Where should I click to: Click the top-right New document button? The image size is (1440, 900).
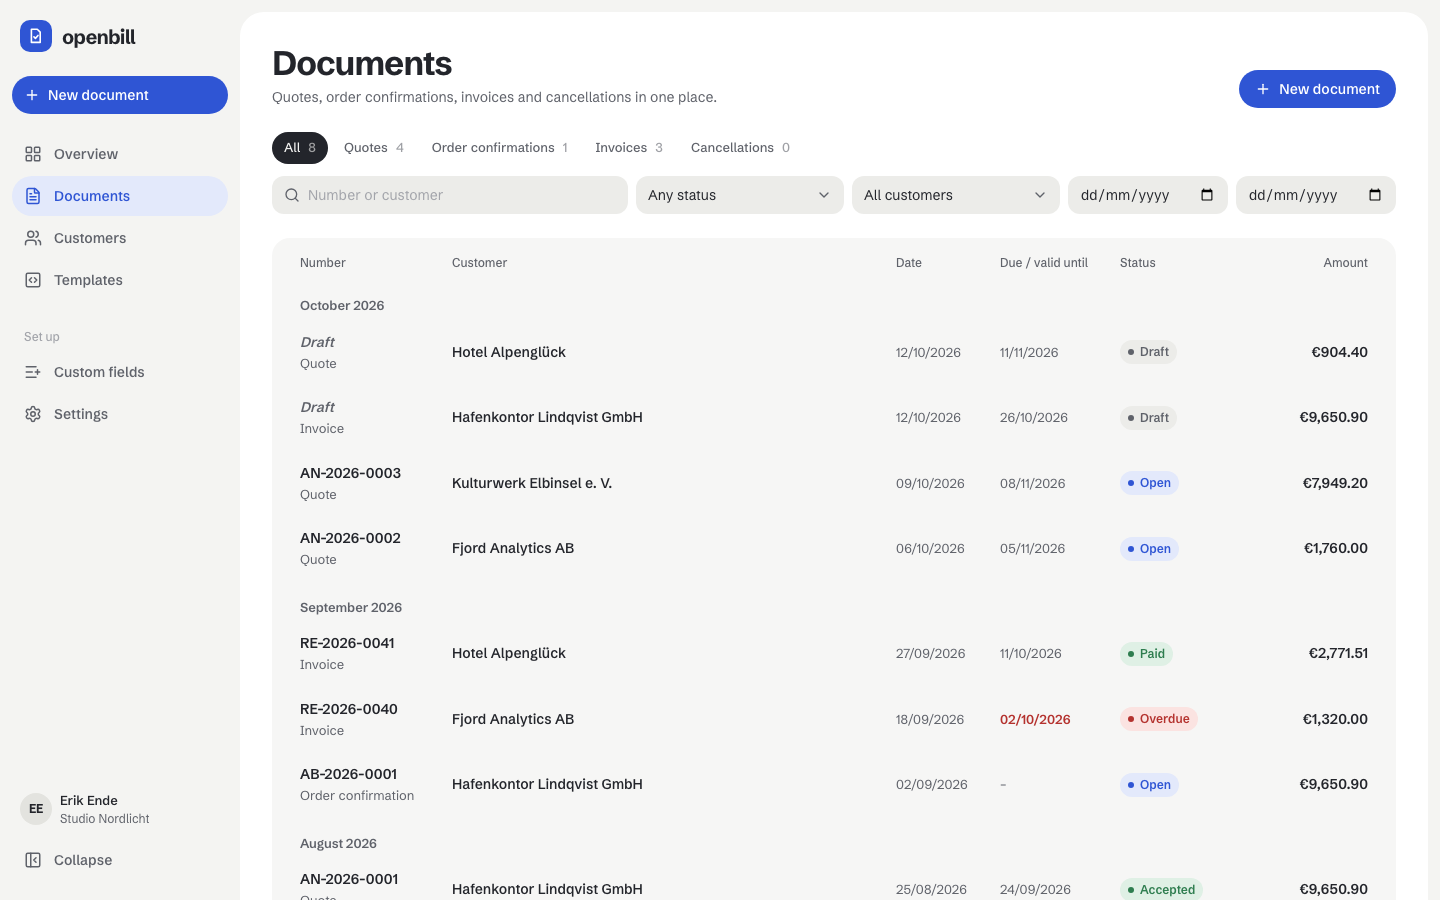tap(1317, 89)
